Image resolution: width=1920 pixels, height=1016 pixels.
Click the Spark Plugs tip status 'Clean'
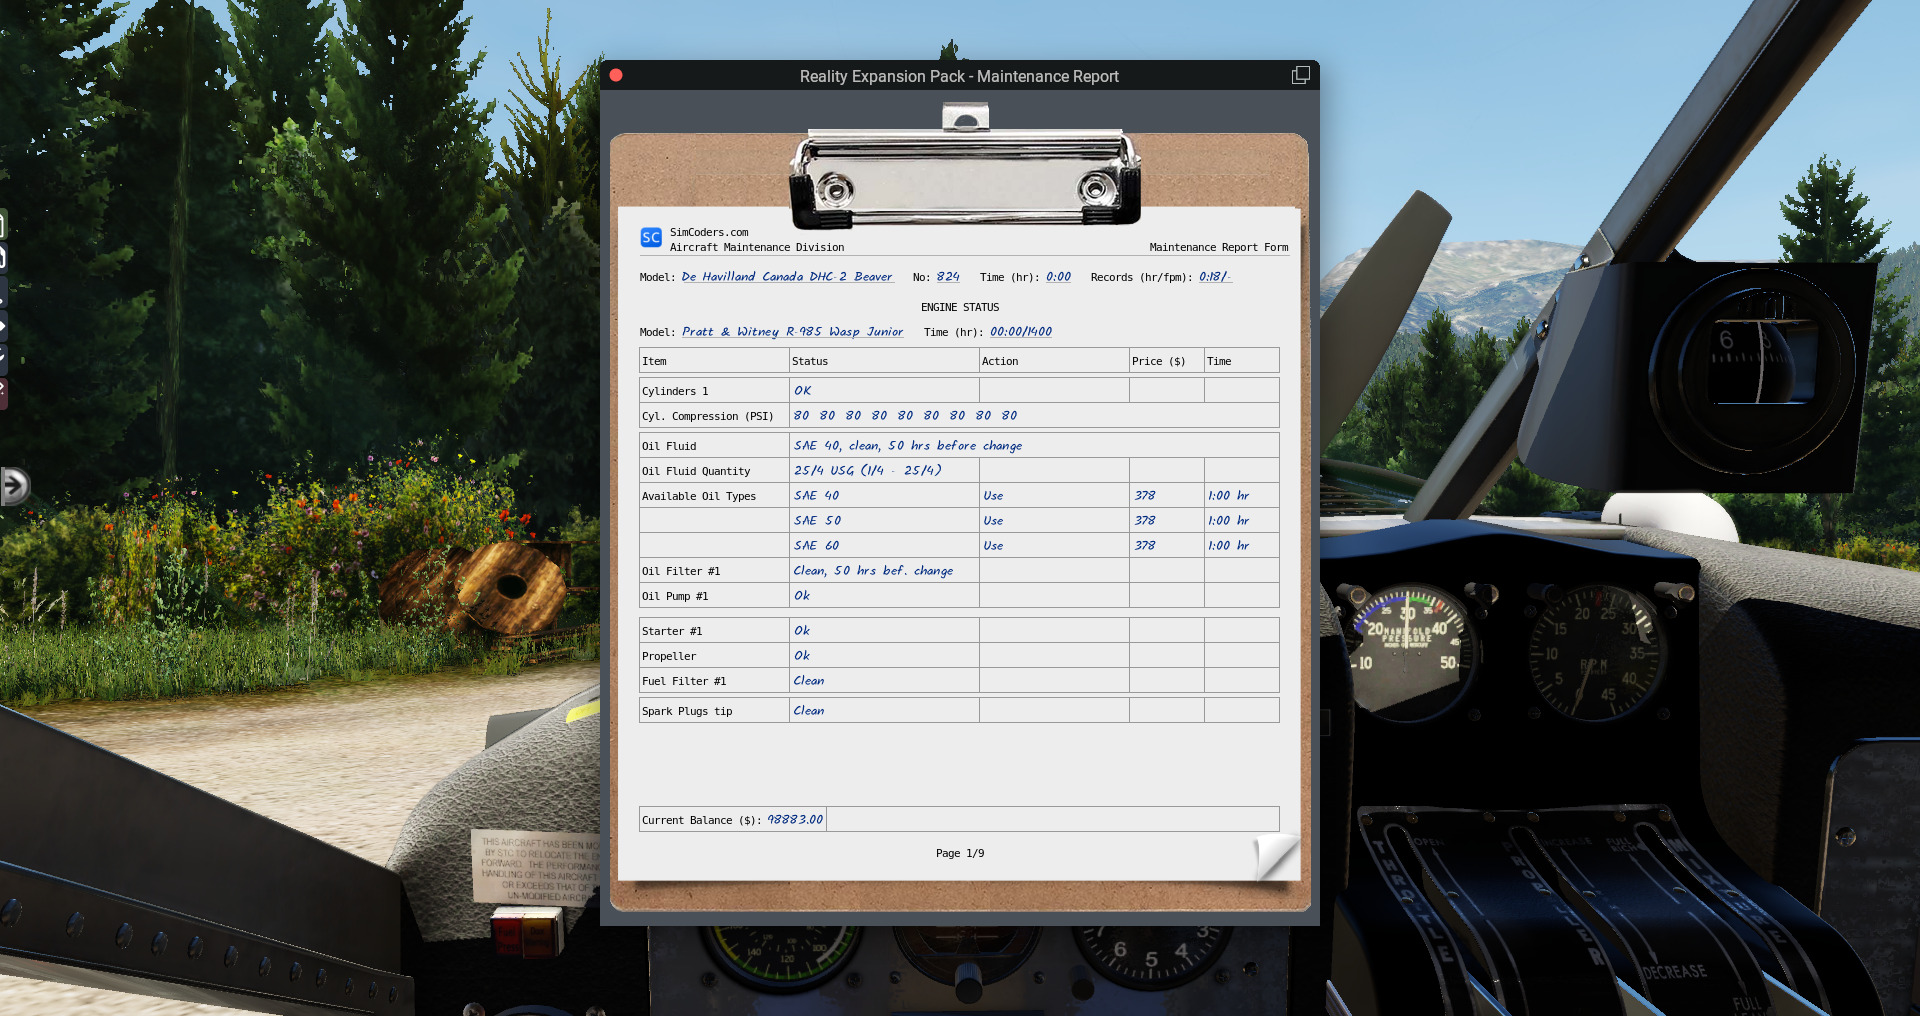pos(809,711)
